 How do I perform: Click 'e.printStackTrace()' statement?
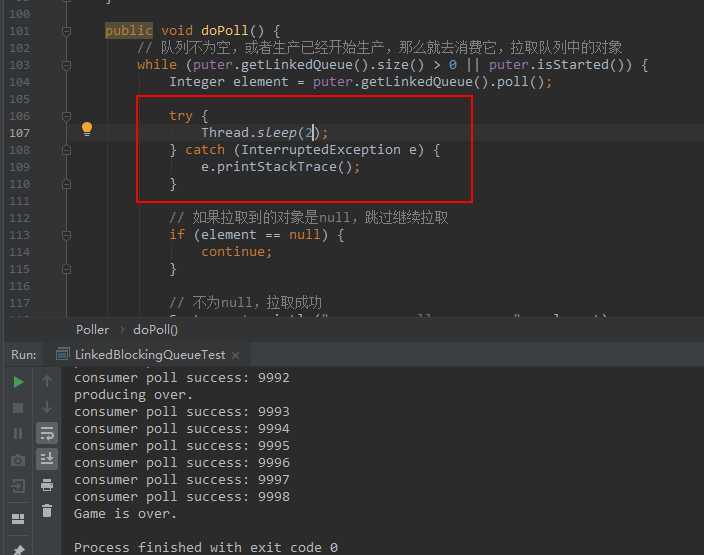tap(280, 167)
